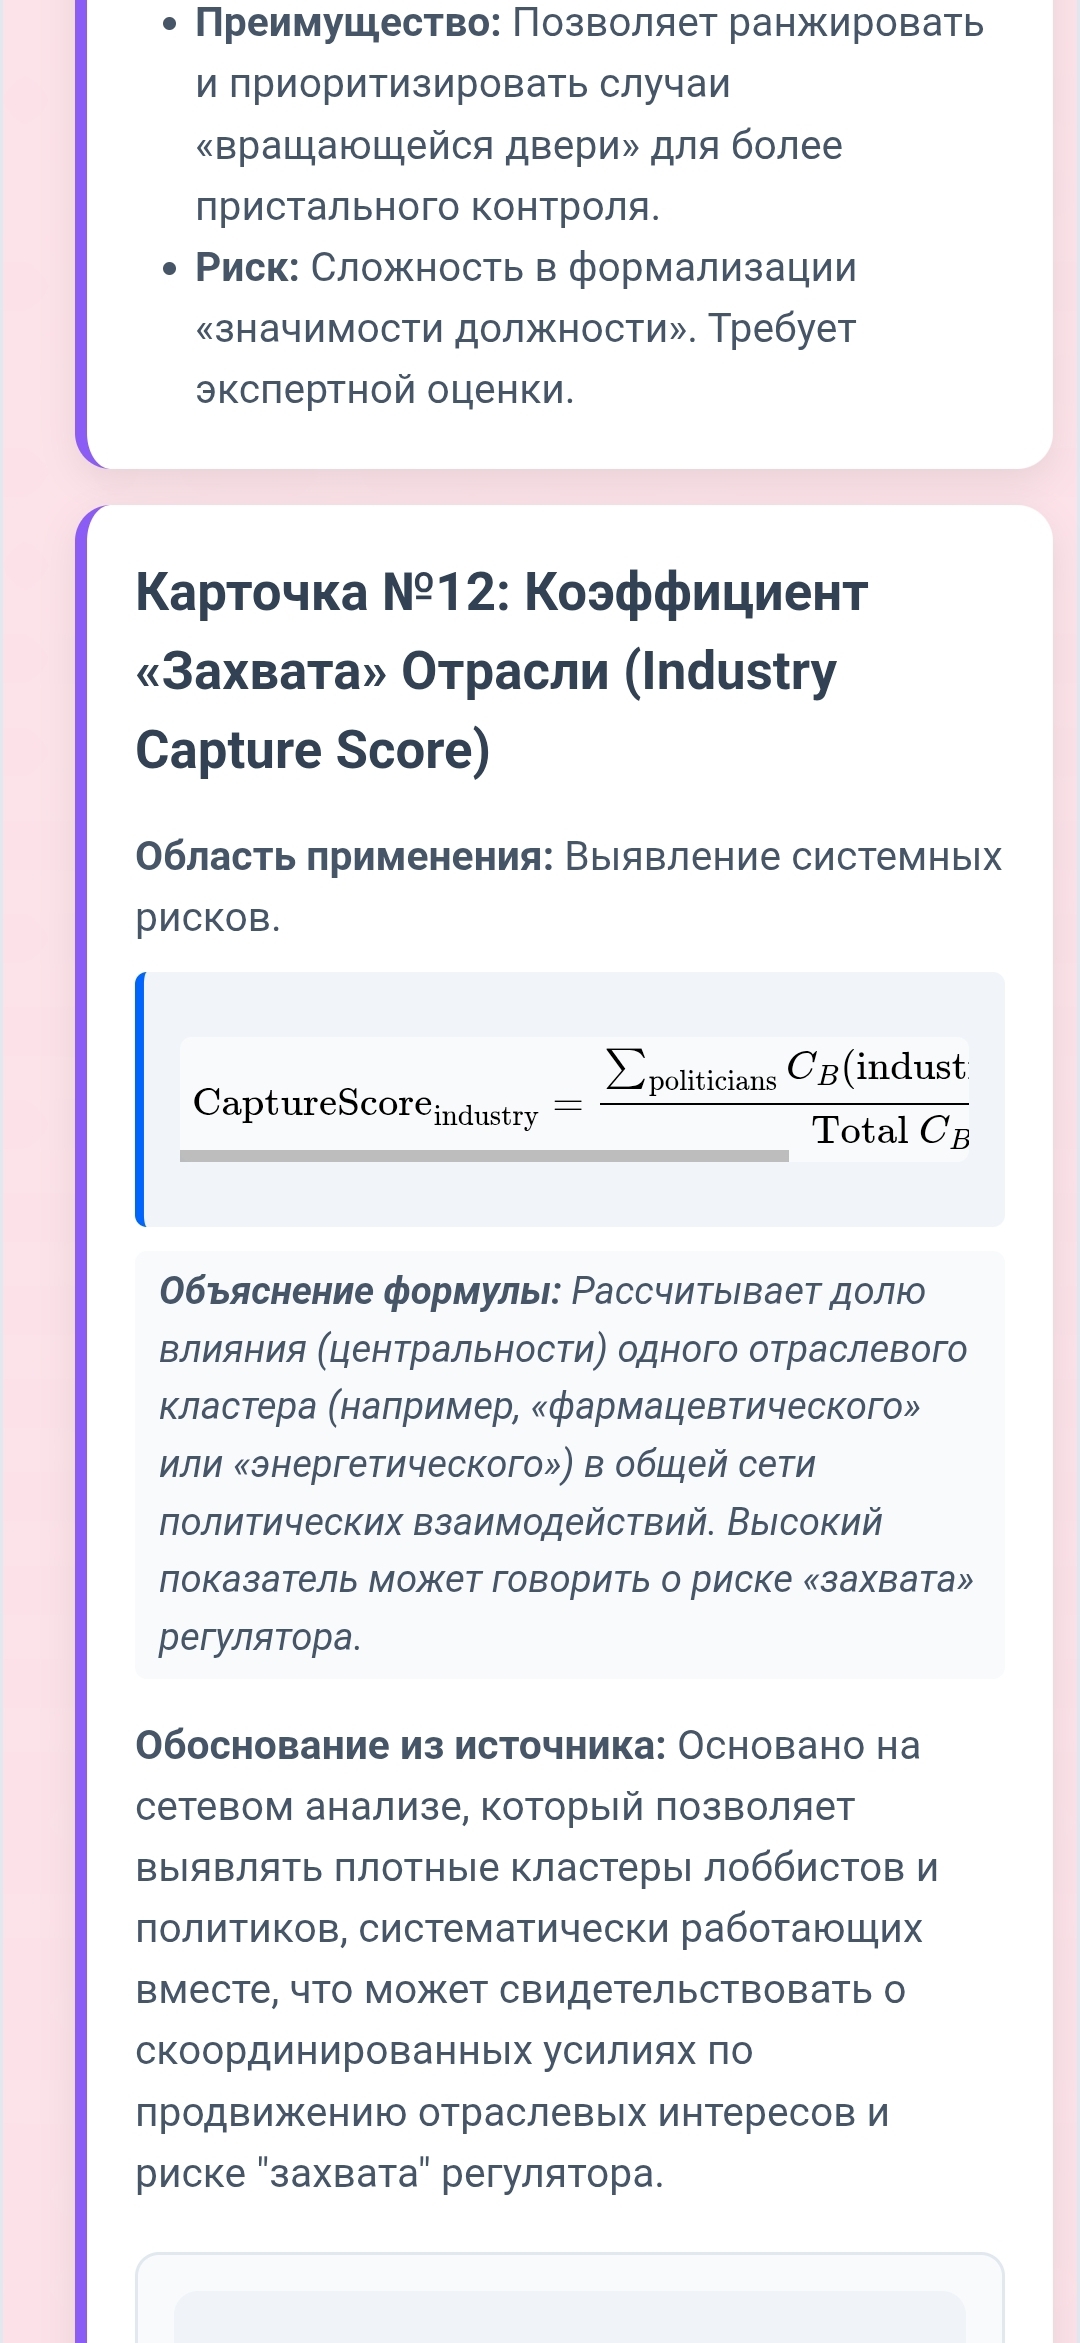Click the «C_B(indust» numerator term
The image size is (1080, 2343).
(876, 1067)
